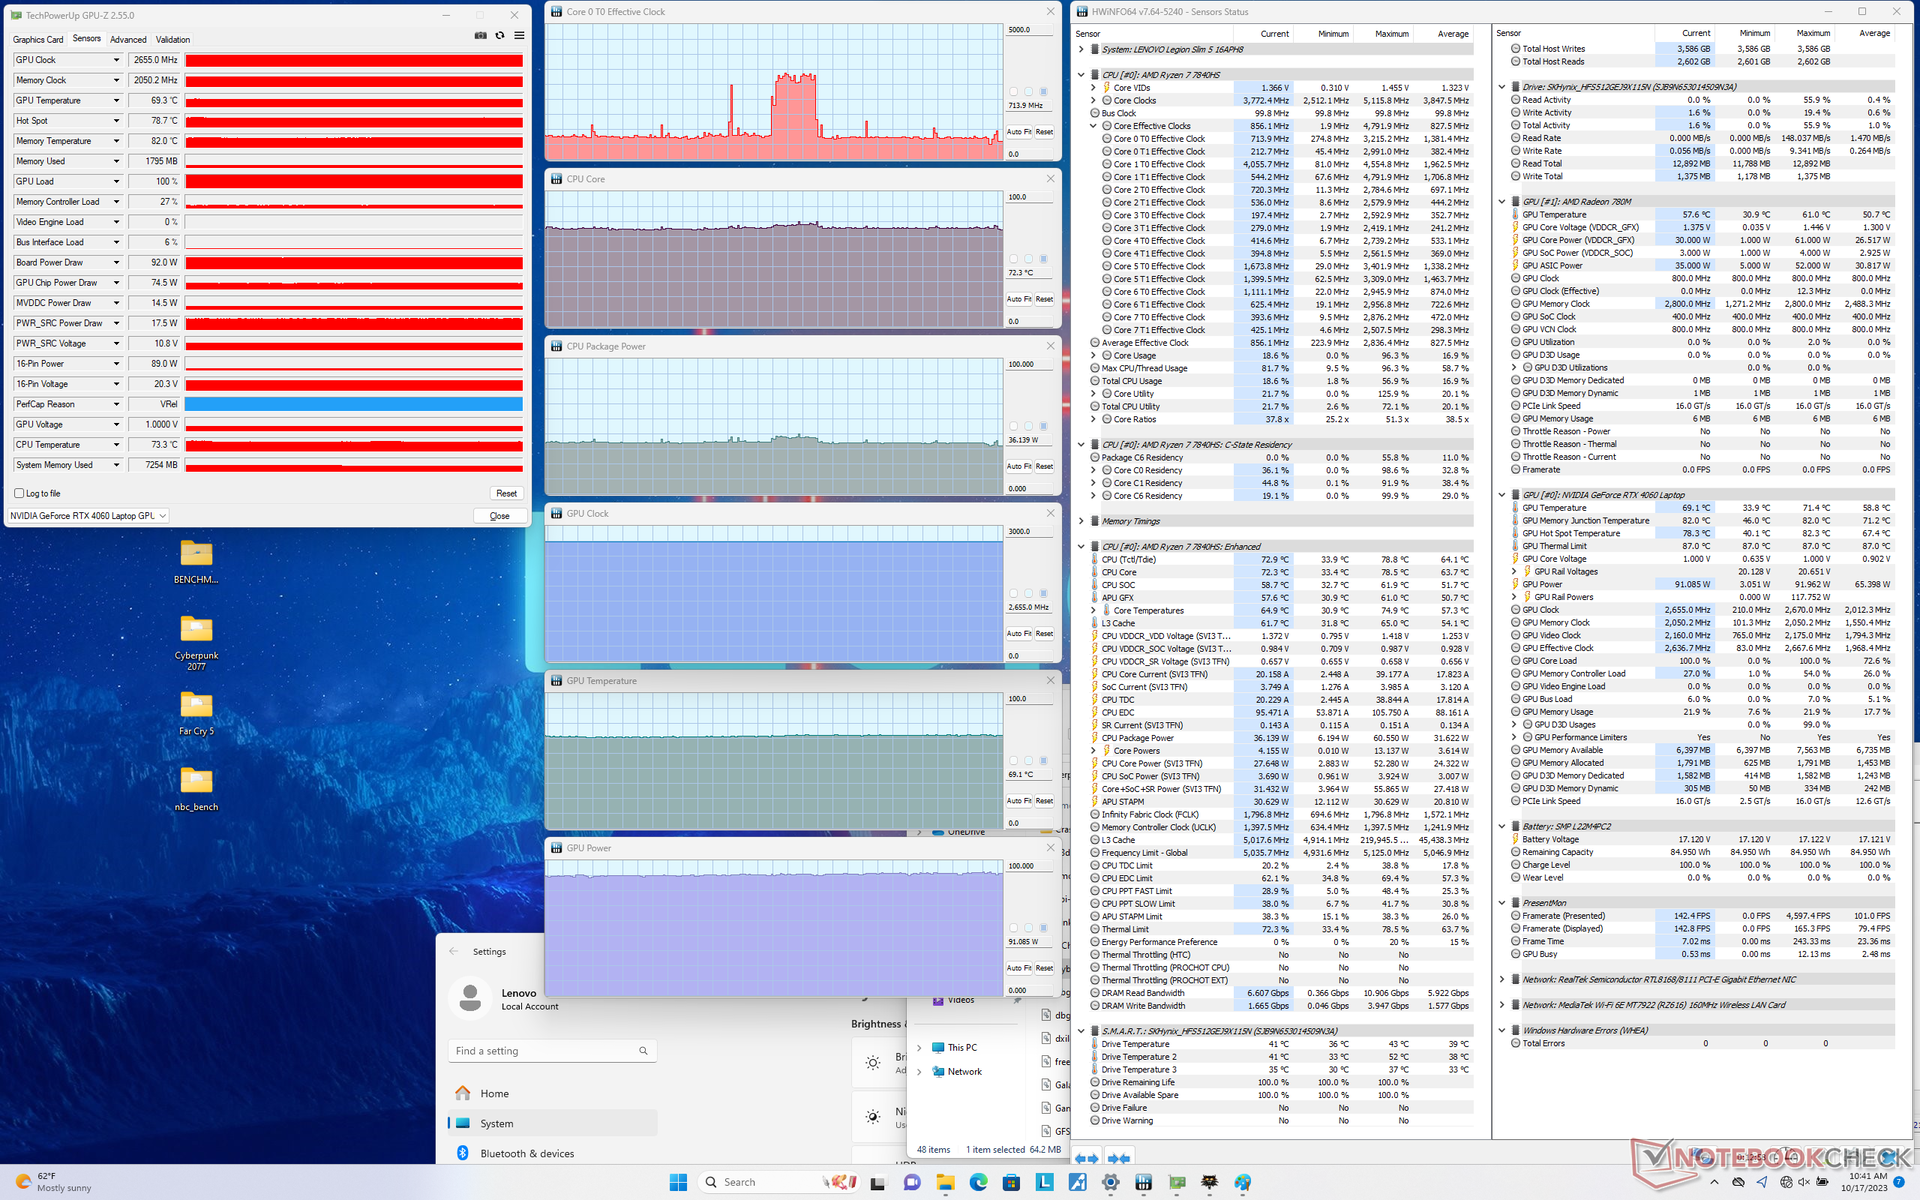The width and height of the screenshot is (1920, 1200).
Task: Switch to HWiNFO icon on taskbar
Action: coord(1143,1182)
